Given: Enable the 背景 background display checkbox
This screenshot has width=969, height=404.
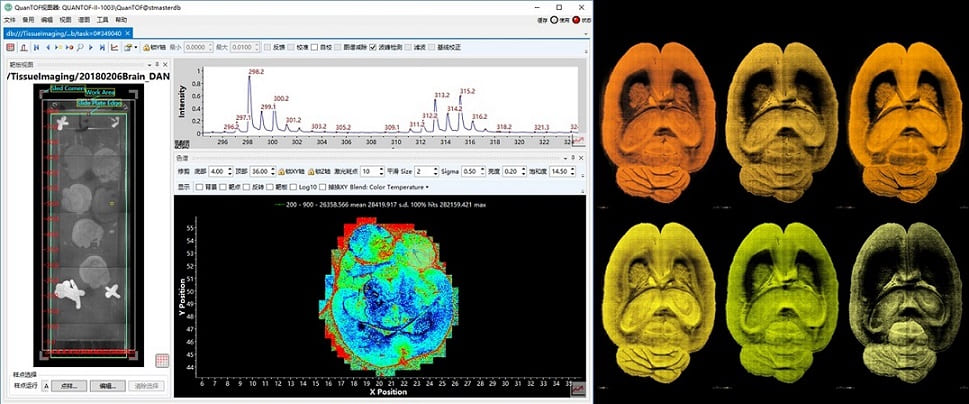Looking at the screenshot, I should [200, 187].
